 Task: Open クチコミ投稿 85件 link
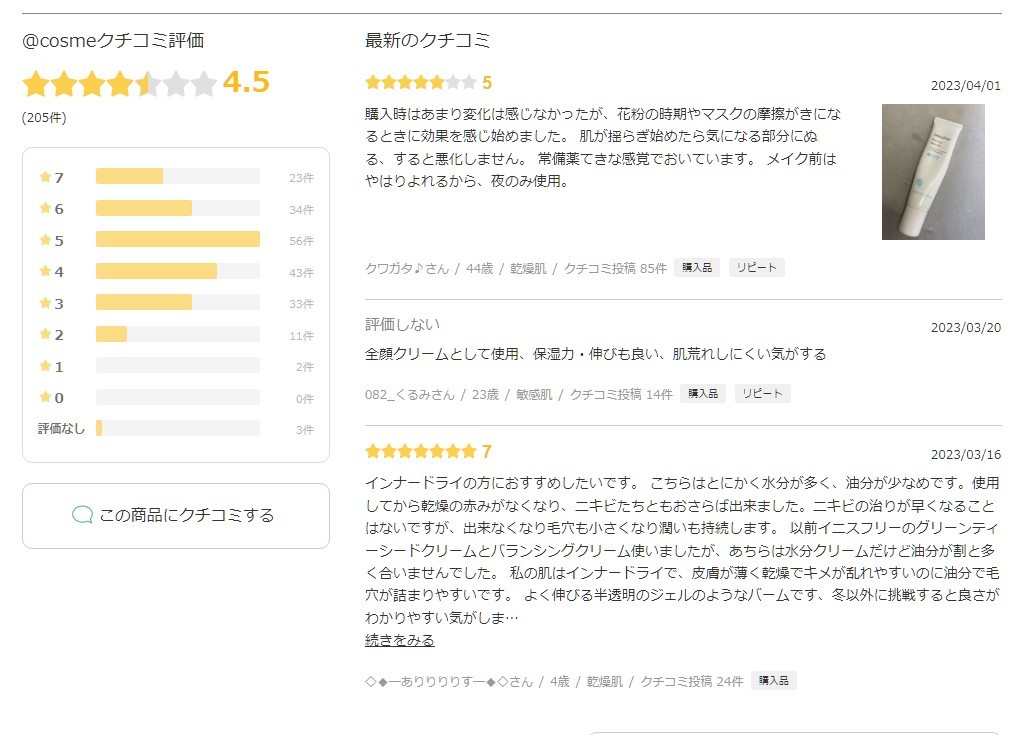(615, 268)
